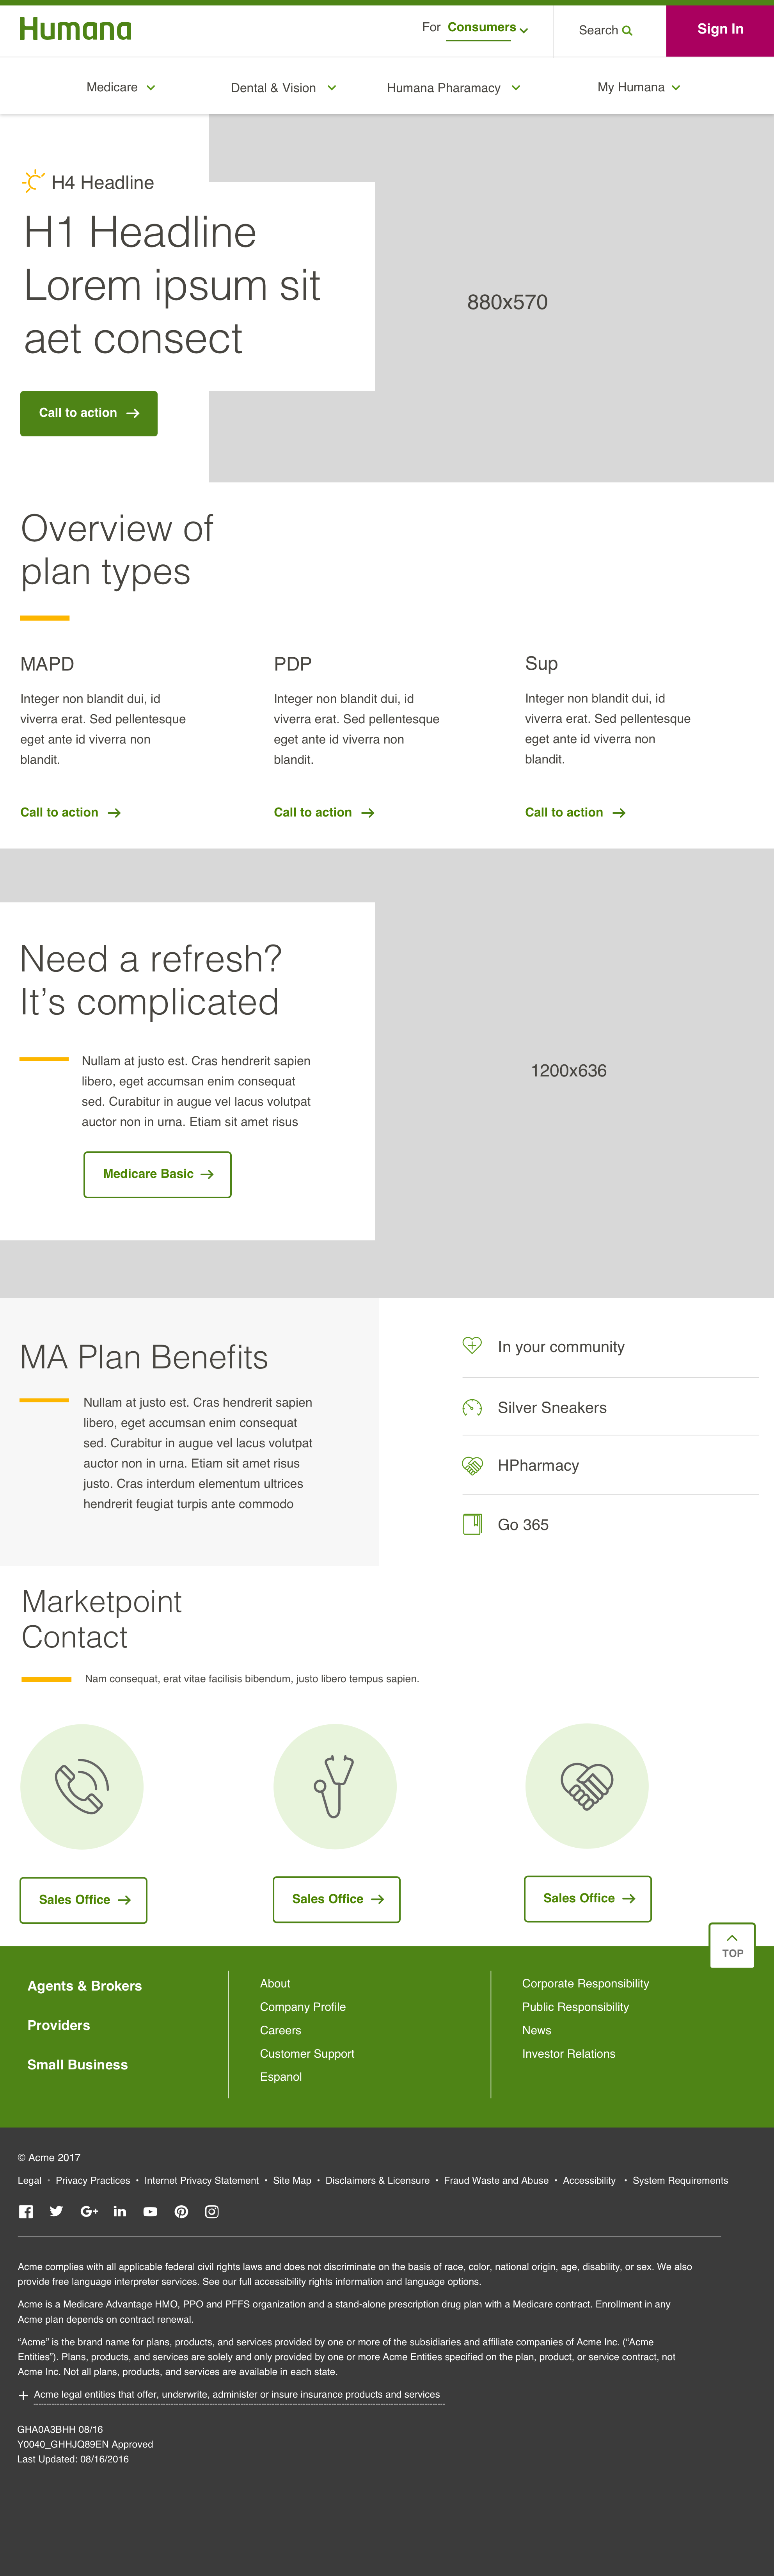Open the Instagram icon in footer

coord(212,2211)
